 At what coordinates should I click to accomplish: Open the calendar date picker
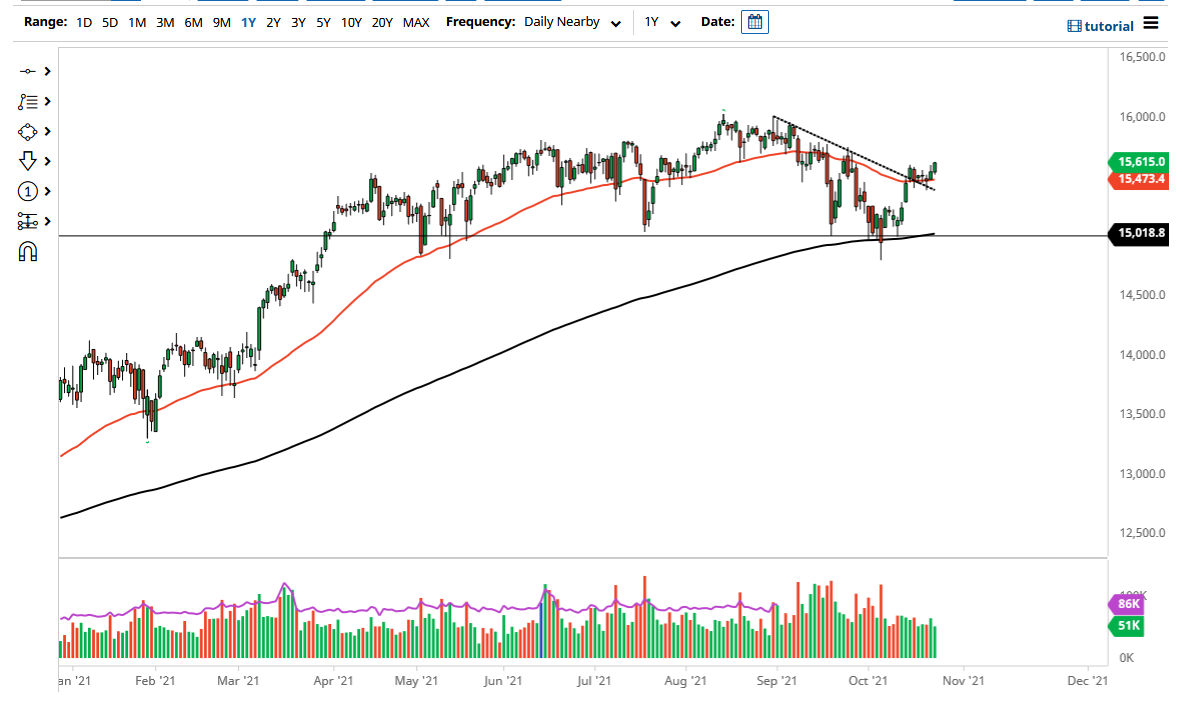coord(755,21)
